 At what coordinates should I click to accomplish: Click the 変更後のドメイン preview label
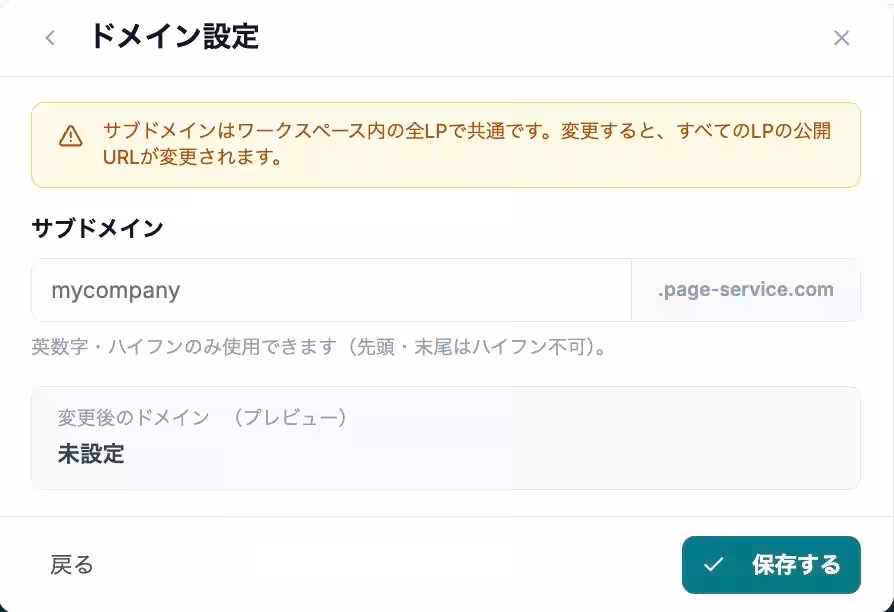[133, 418]
